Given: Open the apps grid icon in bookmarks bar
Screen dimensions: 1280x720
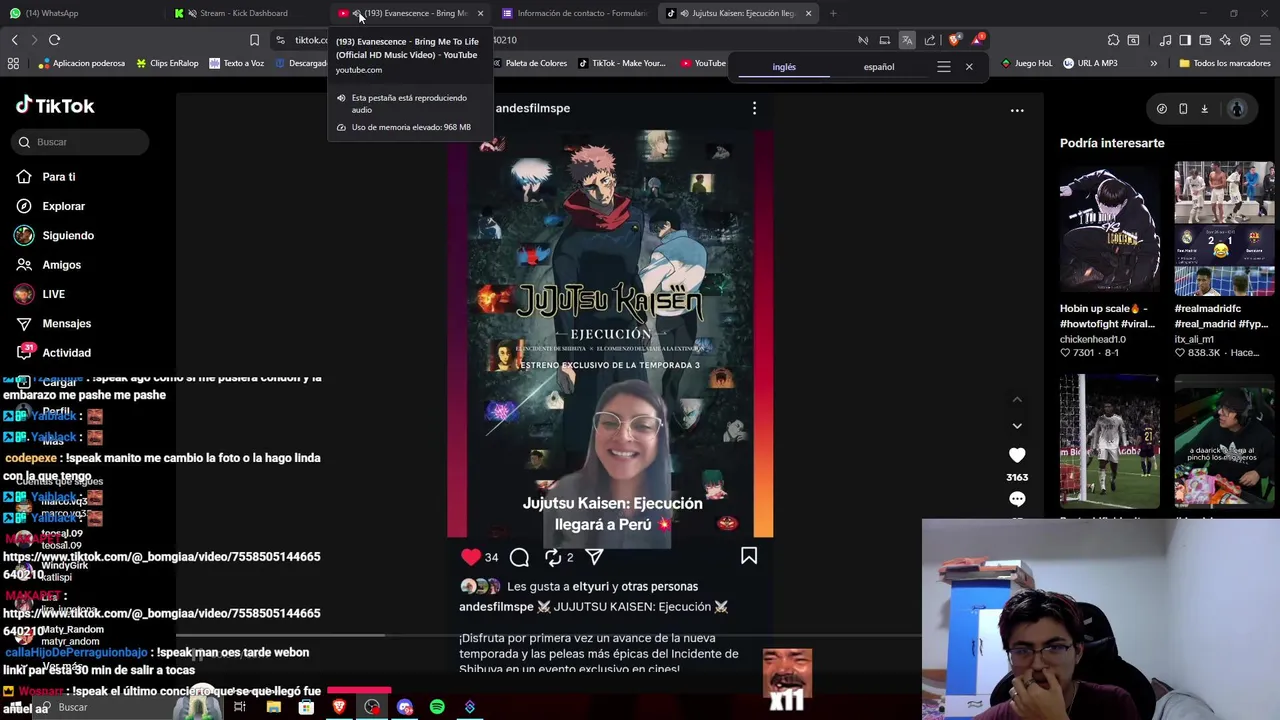Looking at the screenshot, I should tap(13, 63).
